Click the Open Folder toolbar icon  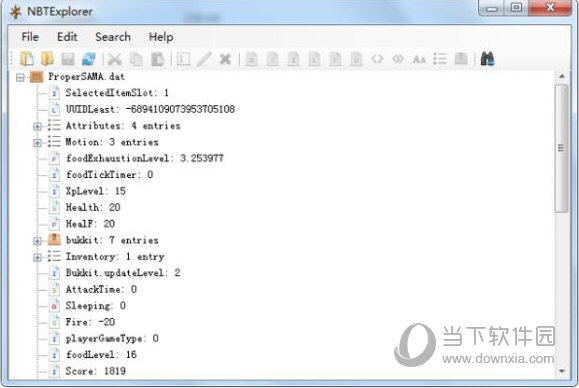click(47, 59)
